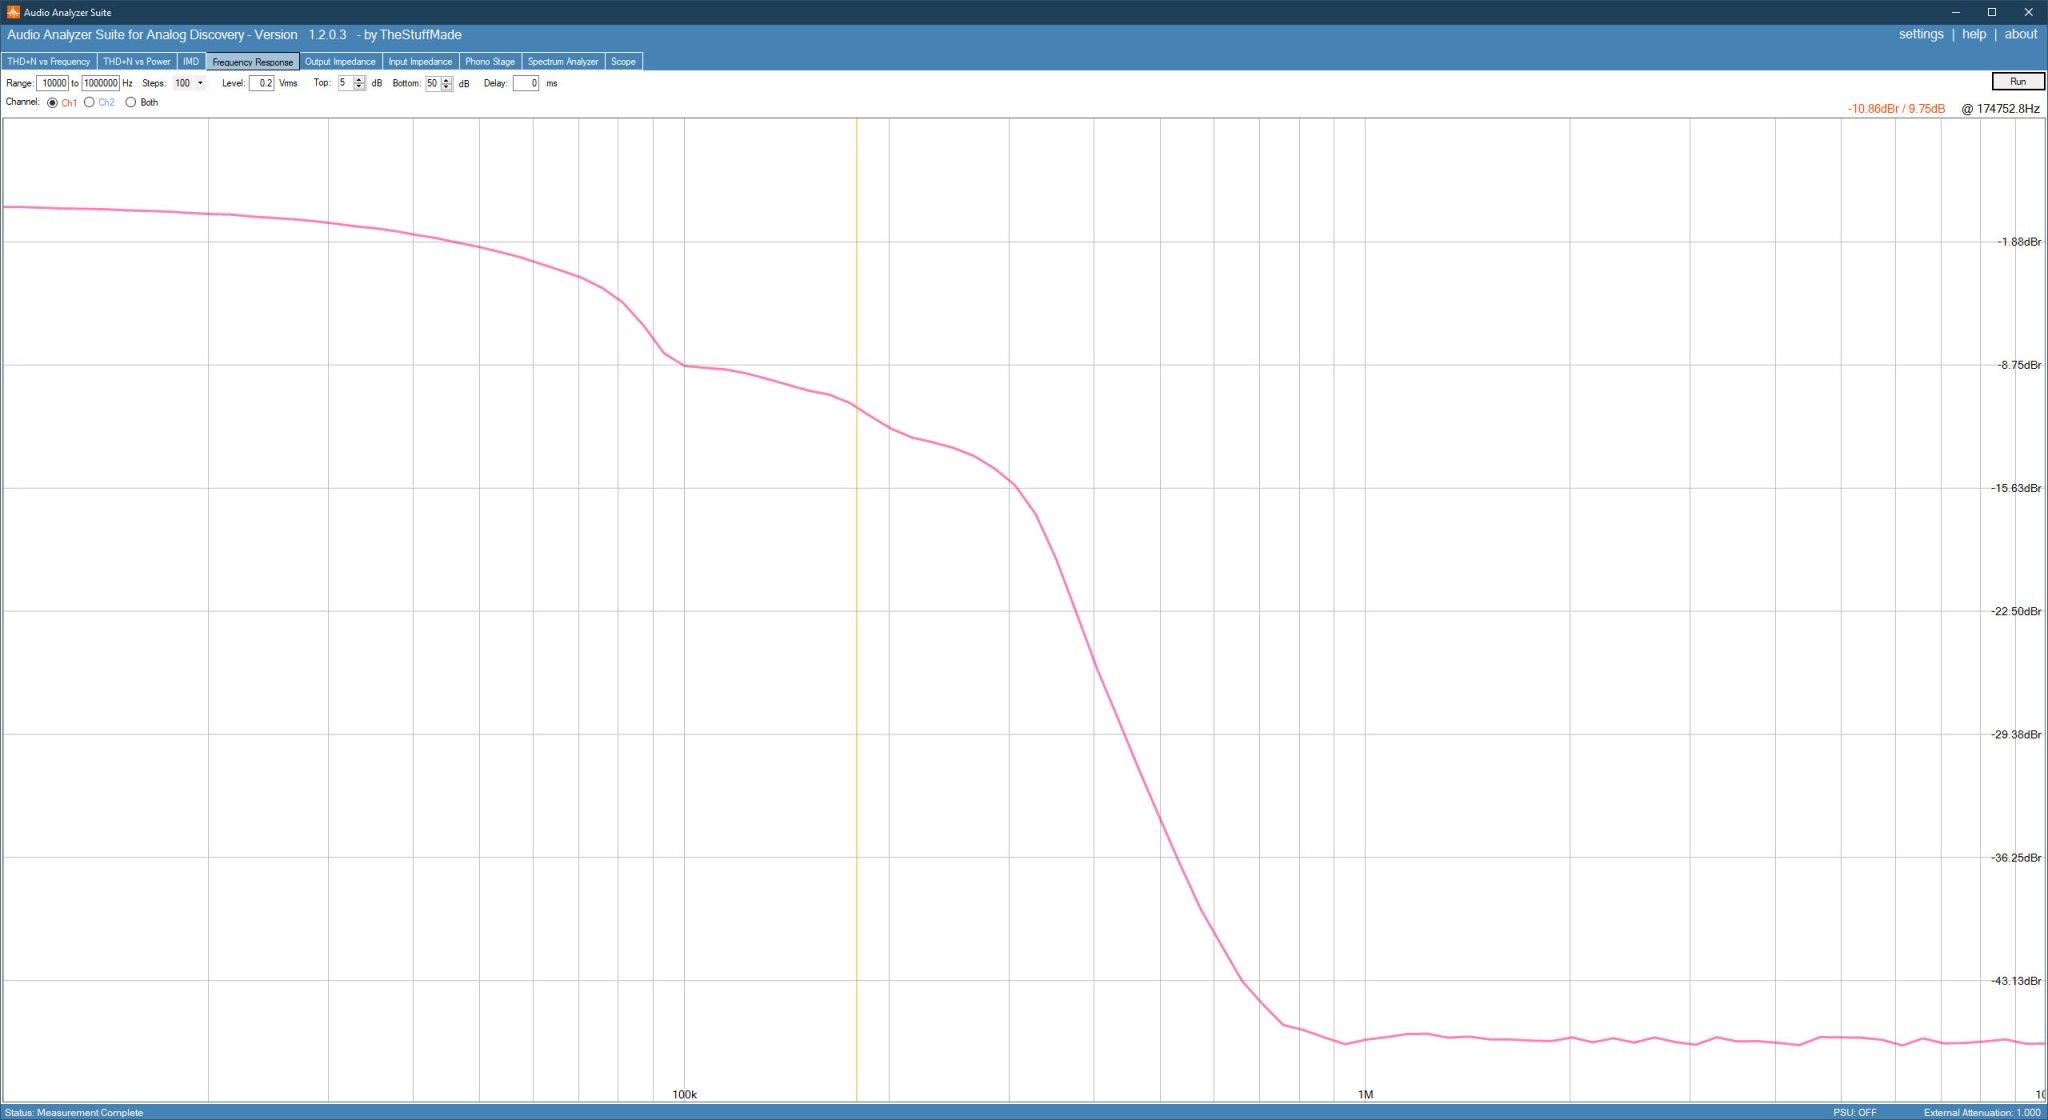Click the -29.38dBr axis label
This screenshot has width=2048, height=1120.
[x=2017, y=734]
